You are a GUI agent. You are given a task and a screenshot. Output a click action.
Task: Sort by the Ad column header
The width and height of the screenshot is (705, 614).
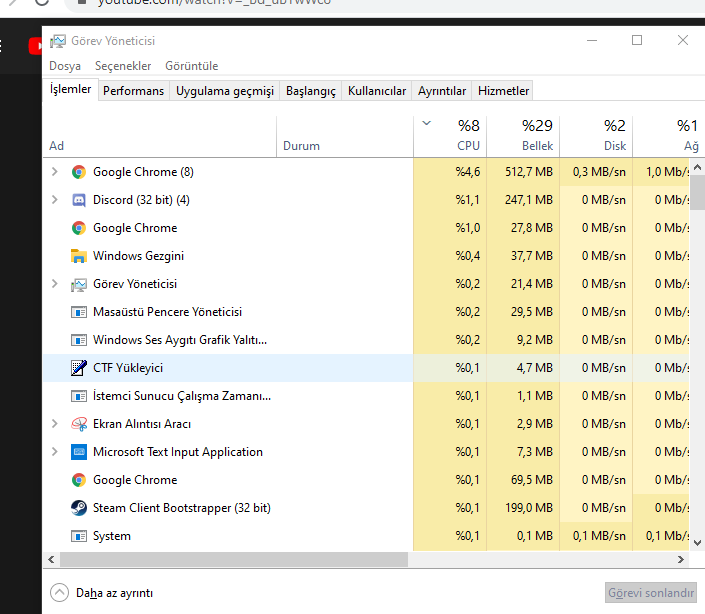(x=160, y=136)
